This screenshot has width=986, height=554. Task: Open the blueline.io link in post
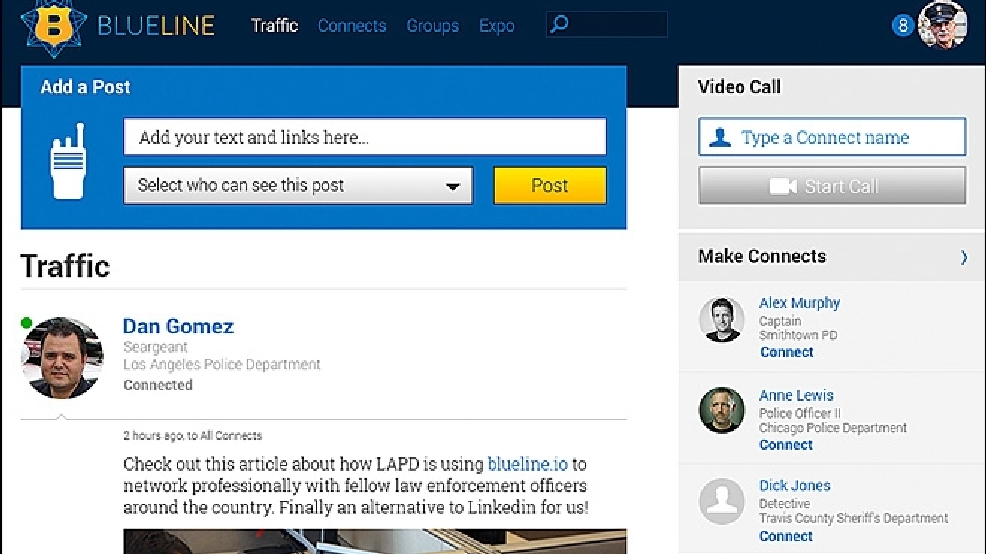[x=528, y=464]
